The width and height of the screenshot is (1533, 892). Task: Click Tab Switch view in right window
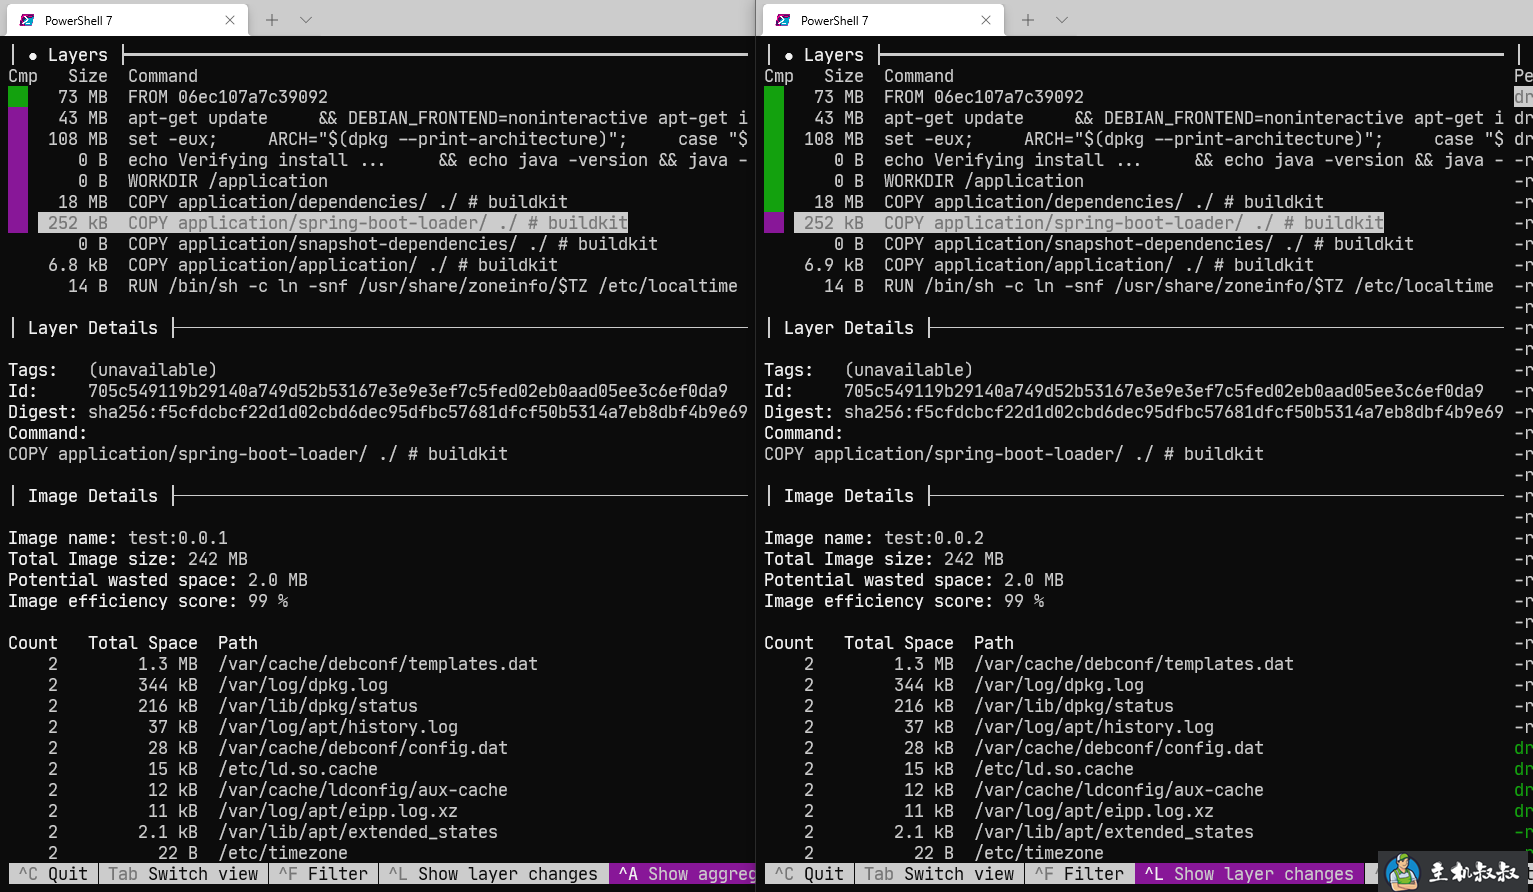pos(939,874)
